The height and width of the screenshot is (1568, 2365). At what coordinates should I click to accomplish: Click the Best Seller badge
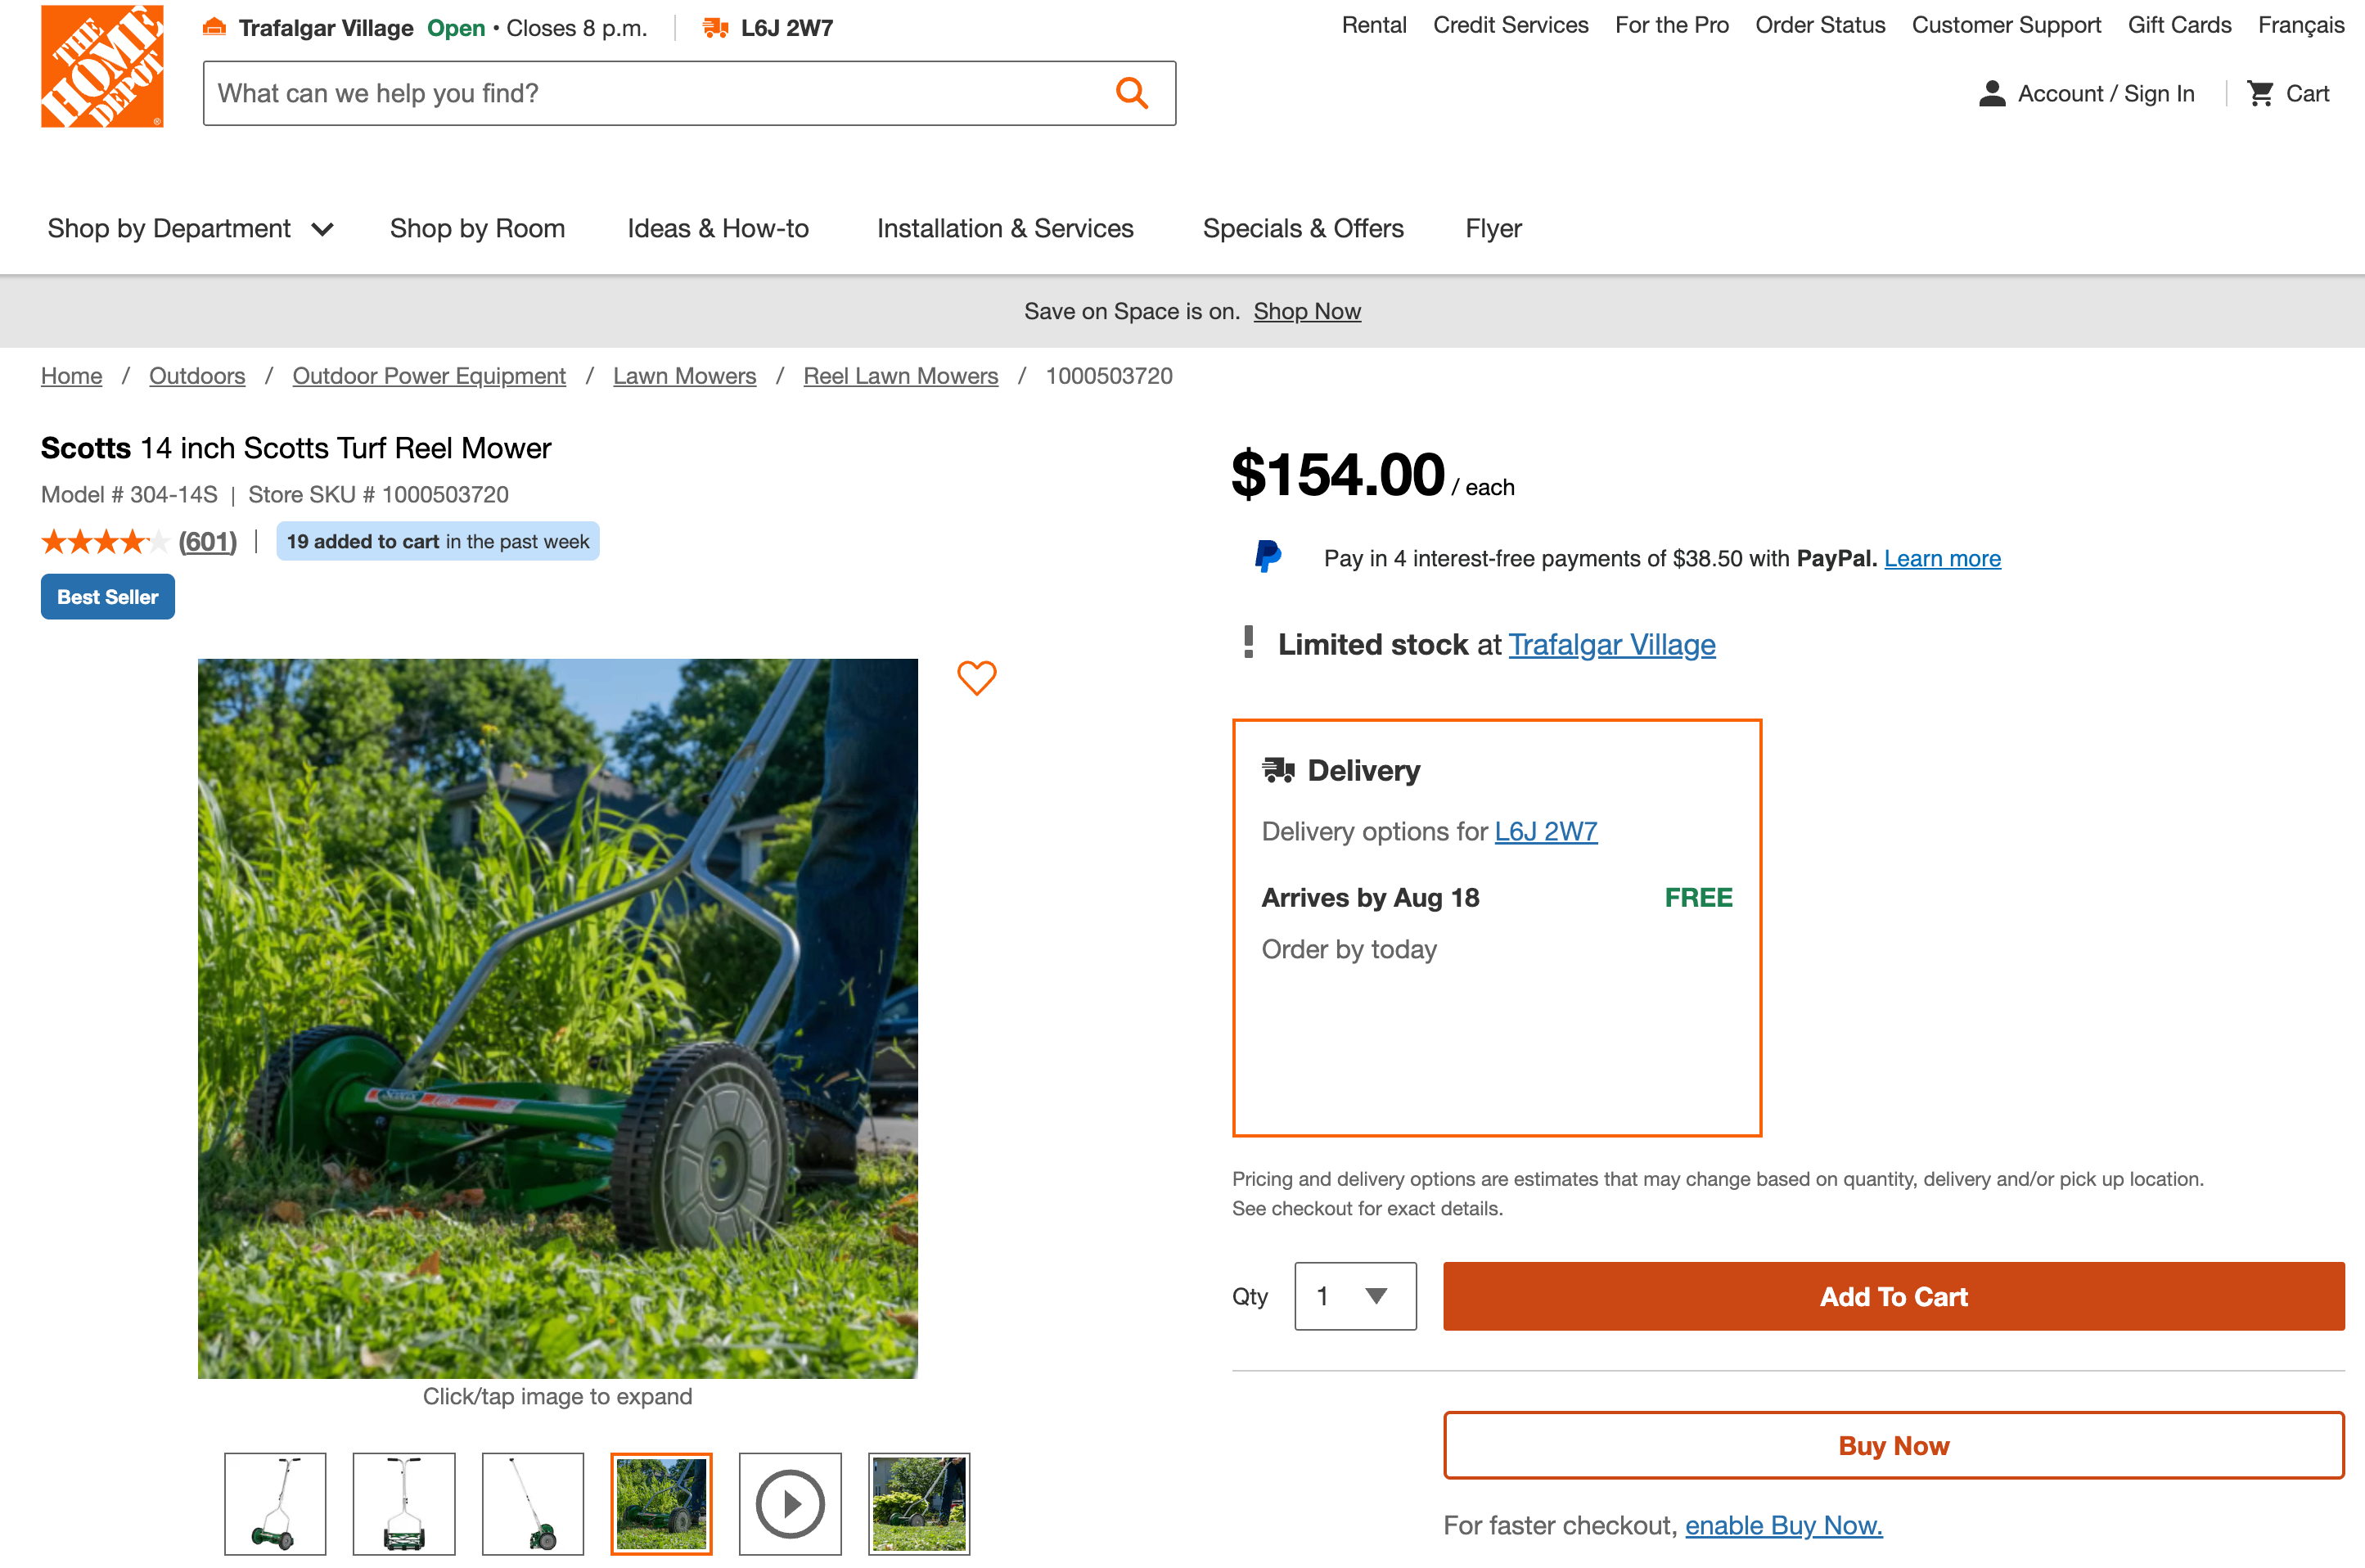[x=108, y=597]
